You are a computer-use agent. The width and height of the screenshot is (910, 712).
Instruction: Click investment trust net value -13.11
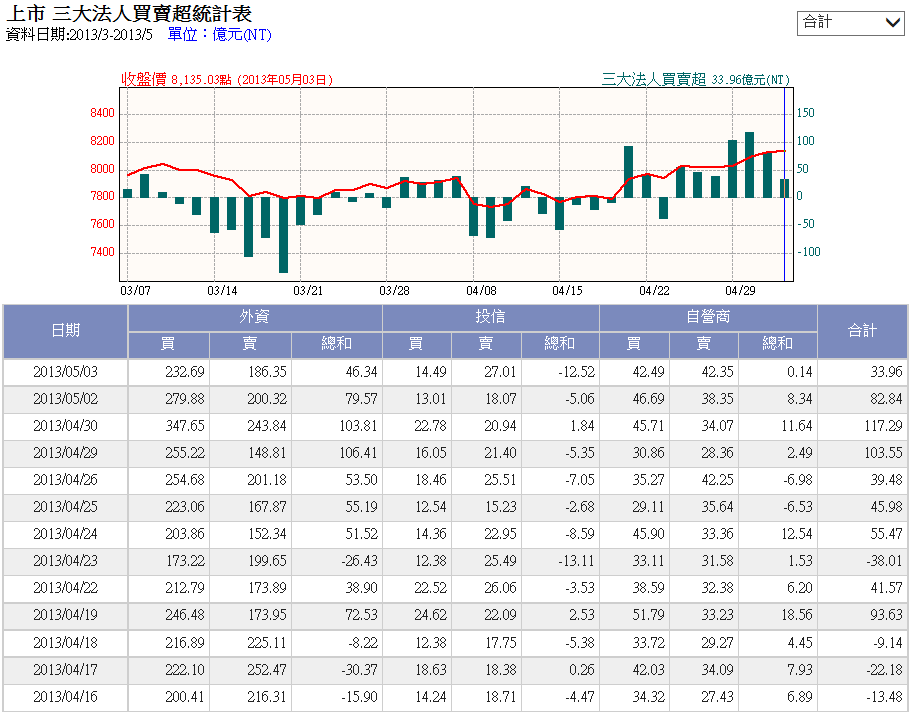[576, 561]
